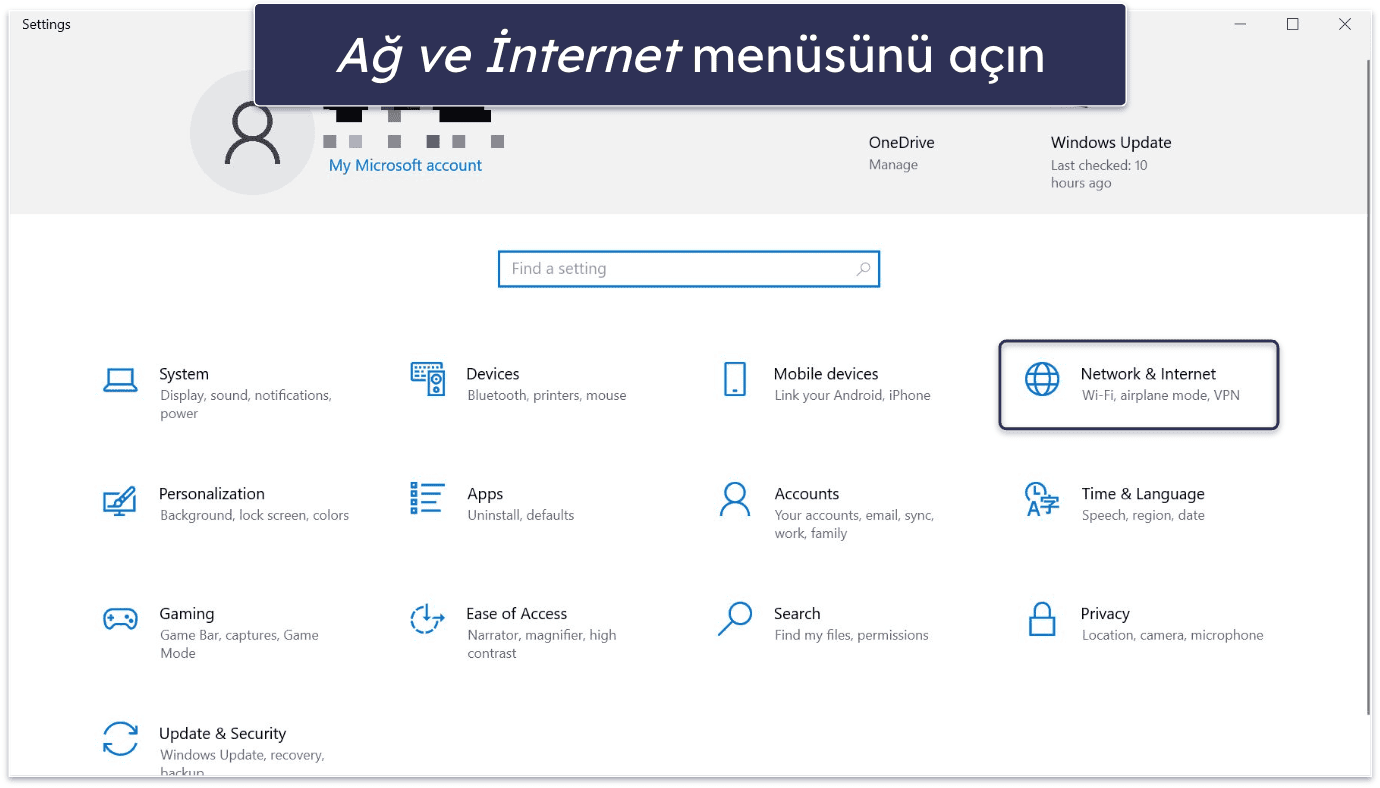Select the Mobile devices phone icon
This screenshot has width=1380, height=788.
click(735, 380)
